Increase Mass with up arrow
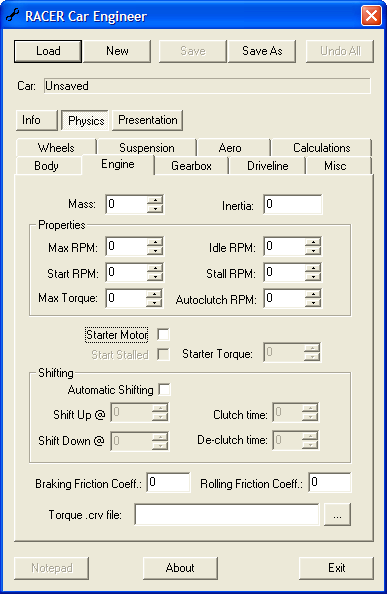Viewport: 387px width, 594px height. pos(155,200)
